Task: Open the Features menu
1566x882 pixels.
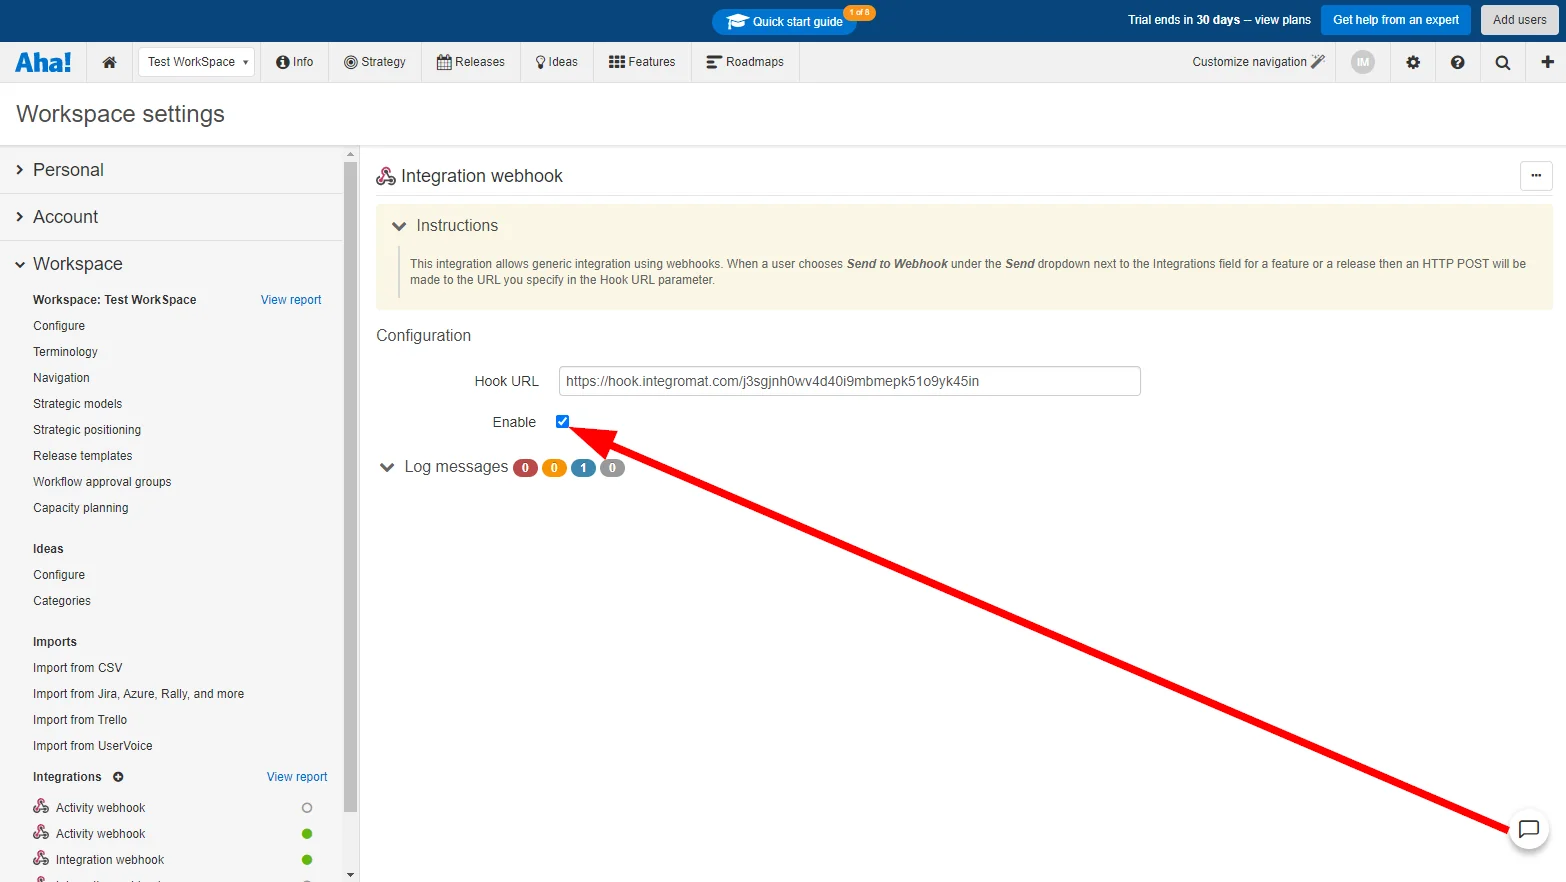Action: click(x=642, y=62)
